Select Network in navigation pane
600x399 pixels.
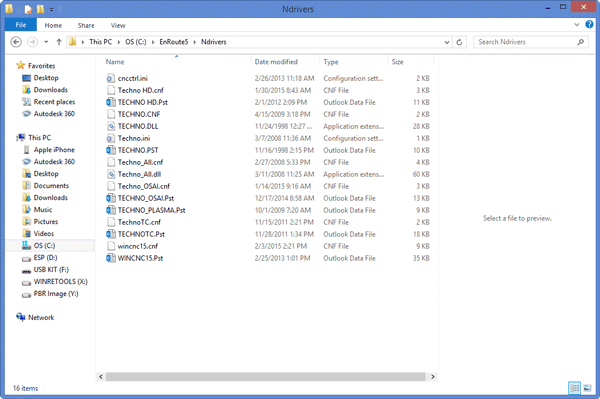(41, 318)
